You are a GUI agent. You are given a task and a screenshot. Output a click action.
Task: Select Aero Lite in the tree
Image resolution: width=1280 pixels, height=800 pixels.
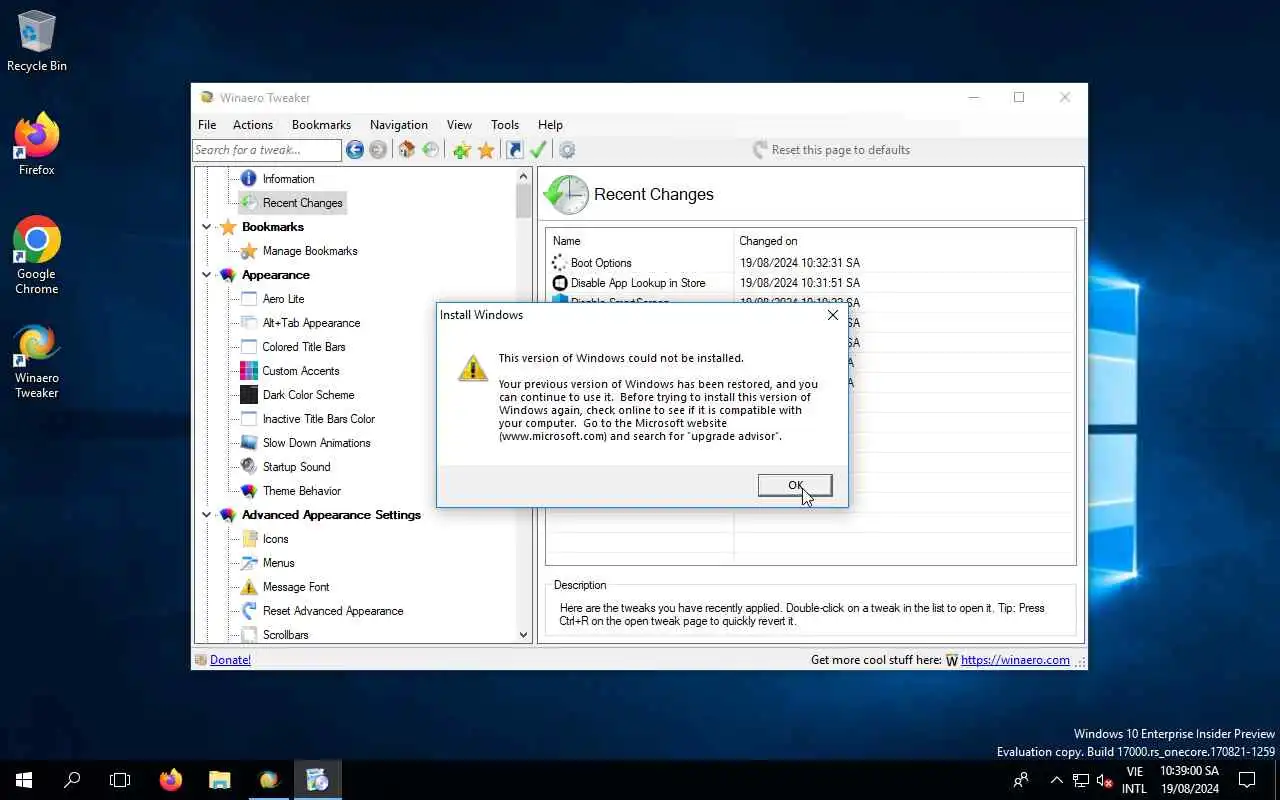tap(283, 299)
